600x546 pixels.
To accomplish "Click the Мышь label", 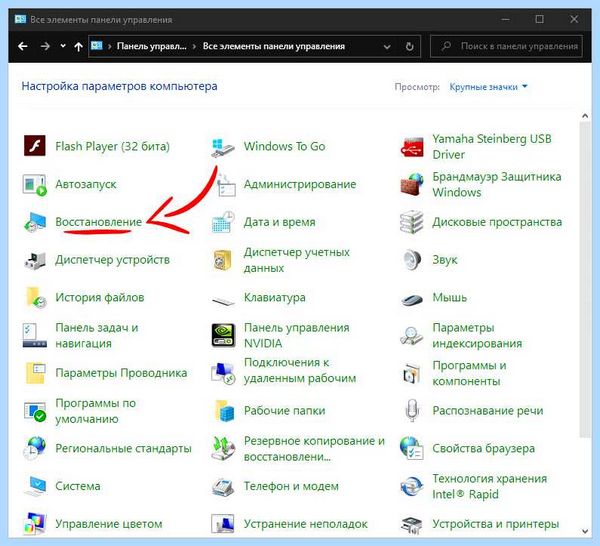I will [x=450, y=297].
